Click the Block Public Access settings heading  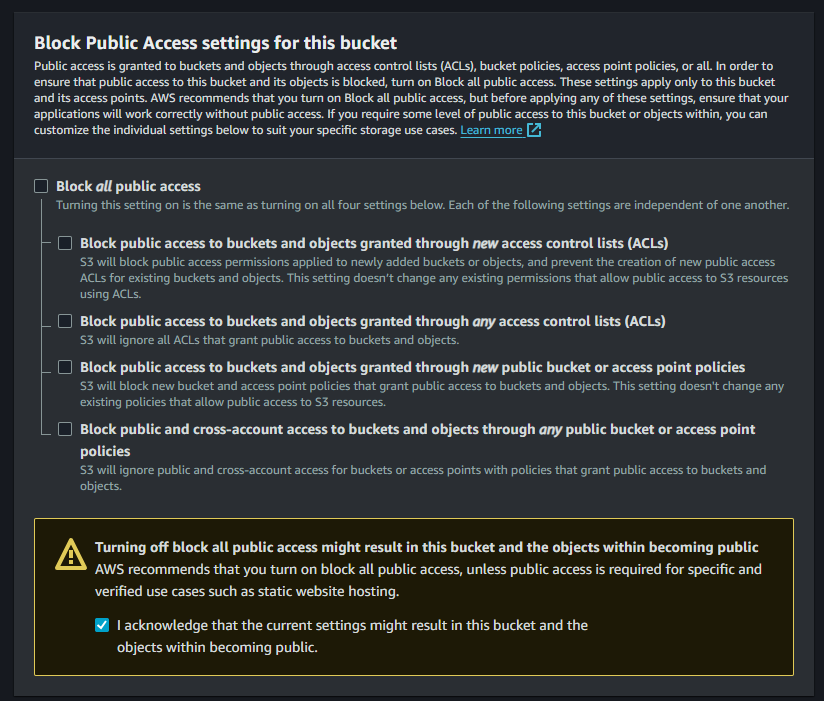(215, 43)
